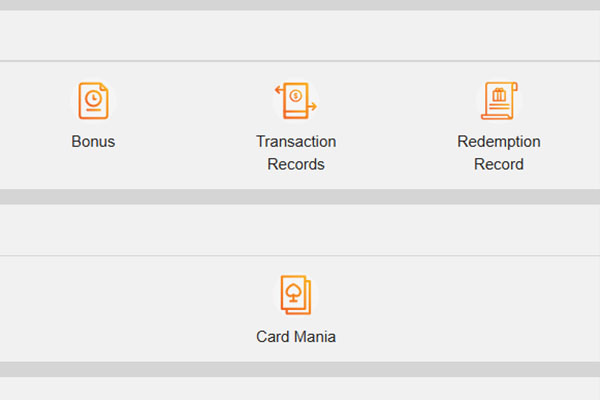
Task: Tap the clock symbol inside Bonus icon
Action: pos(93,98)
